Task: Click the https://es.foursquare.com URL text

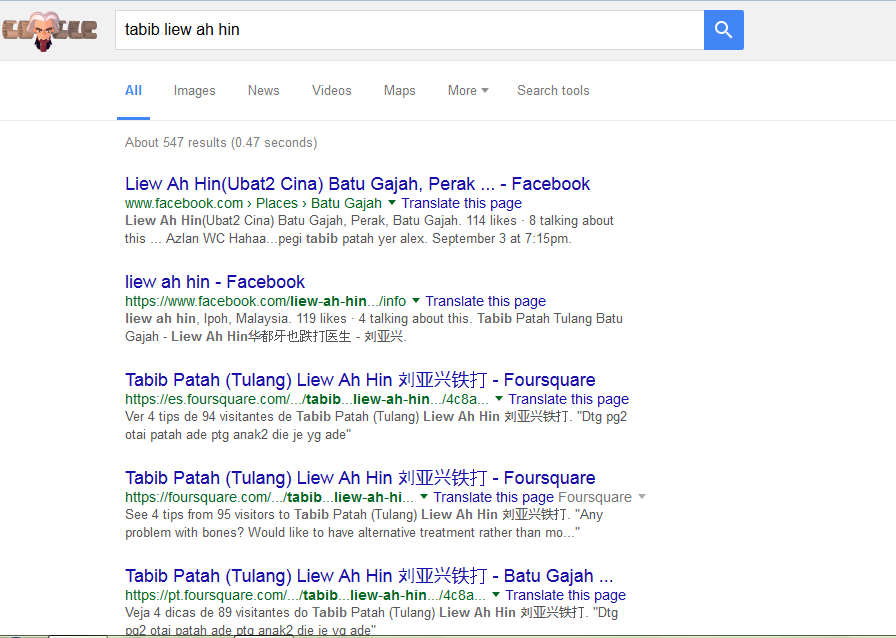Action: [307, 399]
